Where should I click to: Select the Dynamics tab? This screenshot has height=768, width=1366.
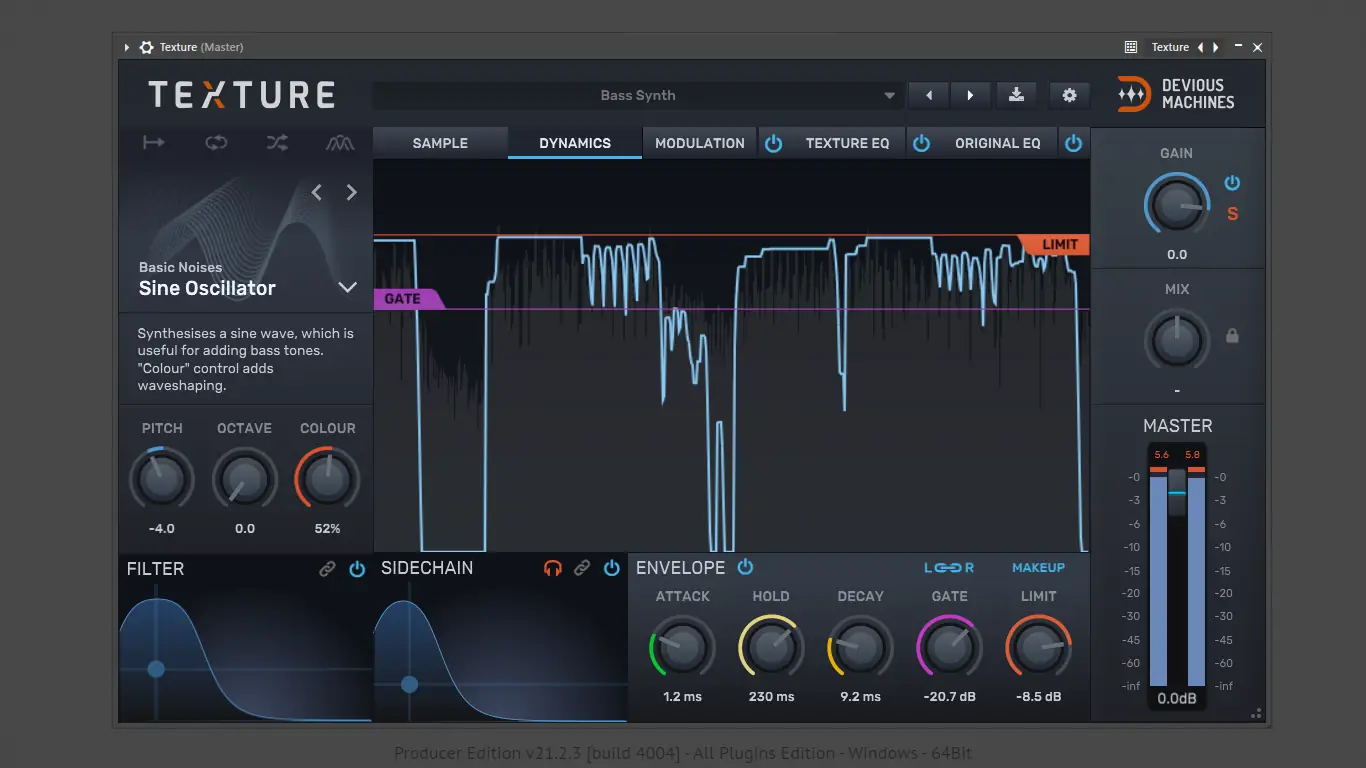click(575, 143)
